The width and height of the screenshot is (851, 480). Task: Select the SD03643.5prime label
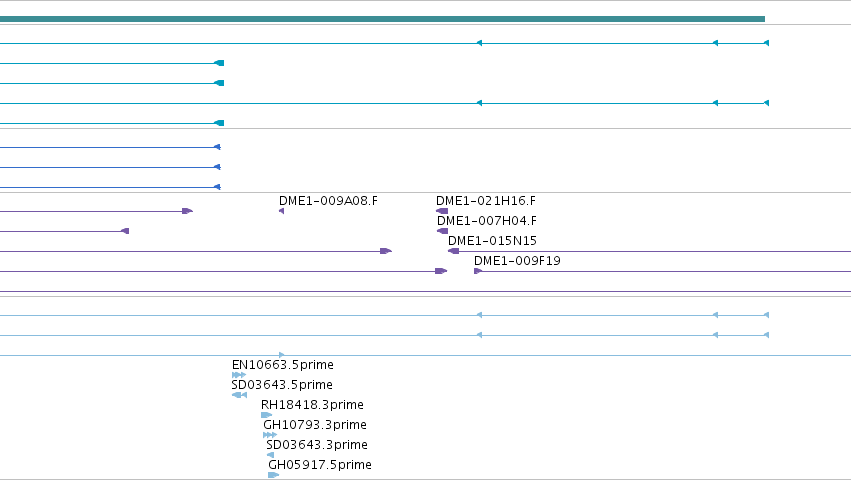[x=282, y=385]
